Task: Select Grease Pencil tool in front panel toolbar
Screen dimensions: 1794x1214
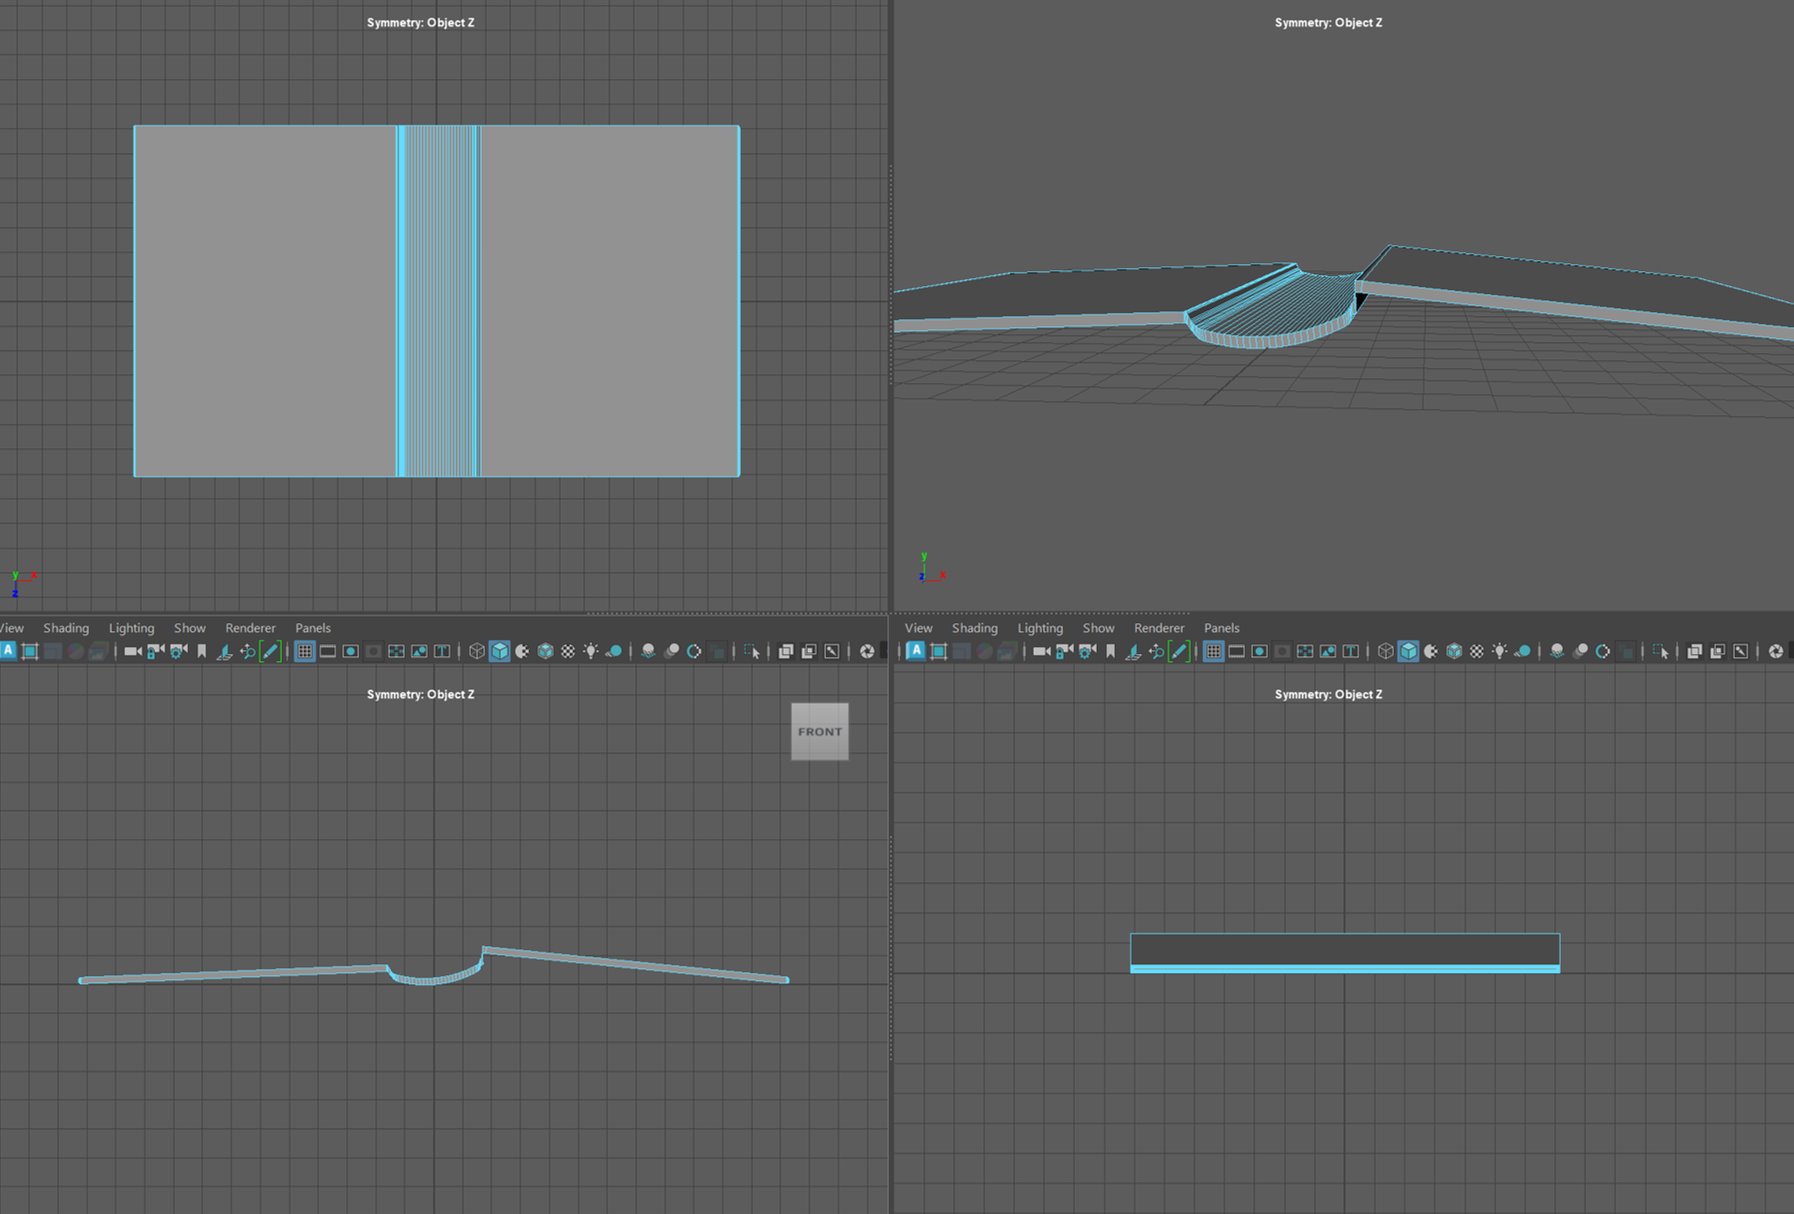Action: point(270,651)
